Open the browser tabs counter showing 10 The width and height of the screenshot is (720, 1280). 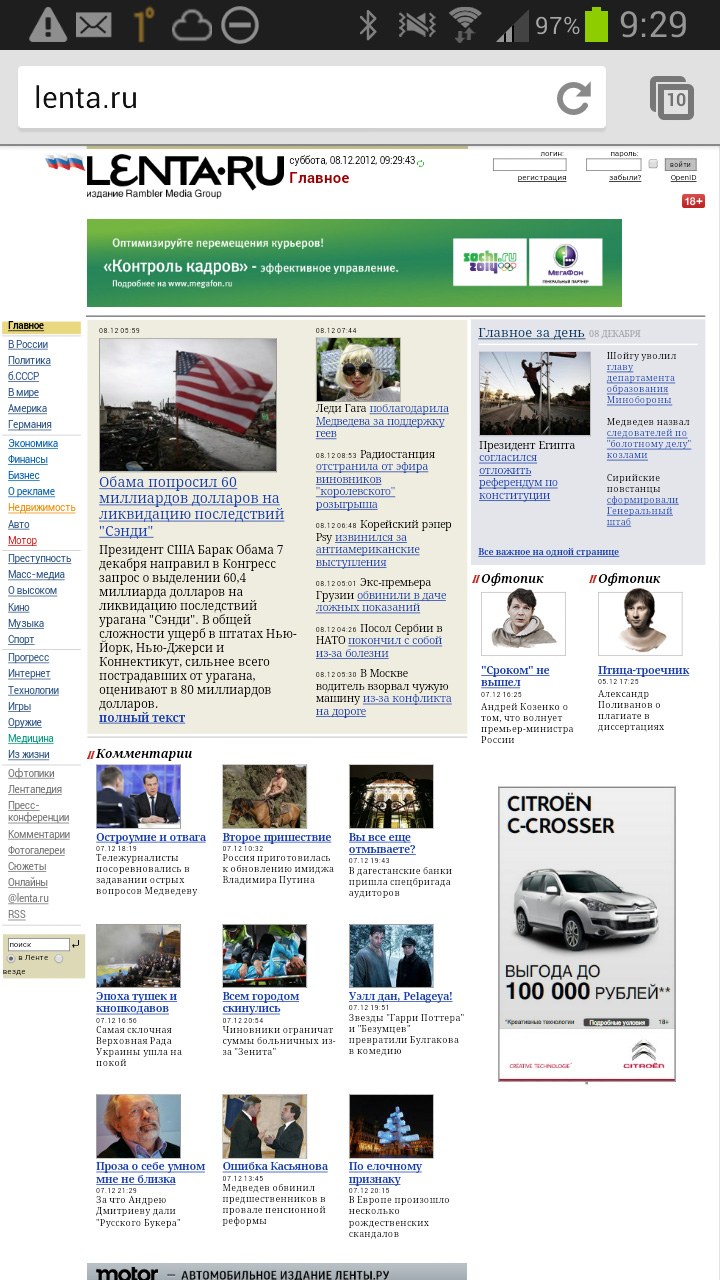click(x=673, y=98)
